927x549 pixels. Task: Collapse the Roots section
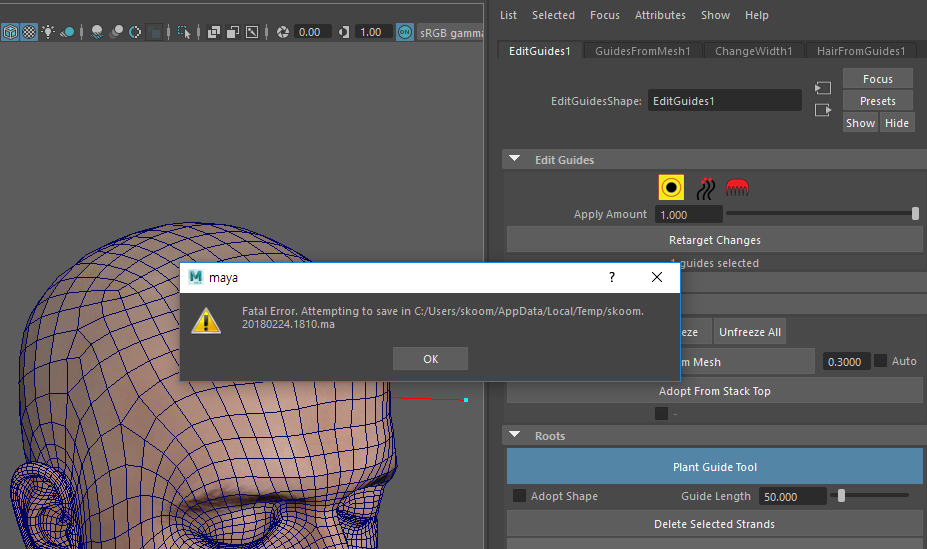(515, 436)
